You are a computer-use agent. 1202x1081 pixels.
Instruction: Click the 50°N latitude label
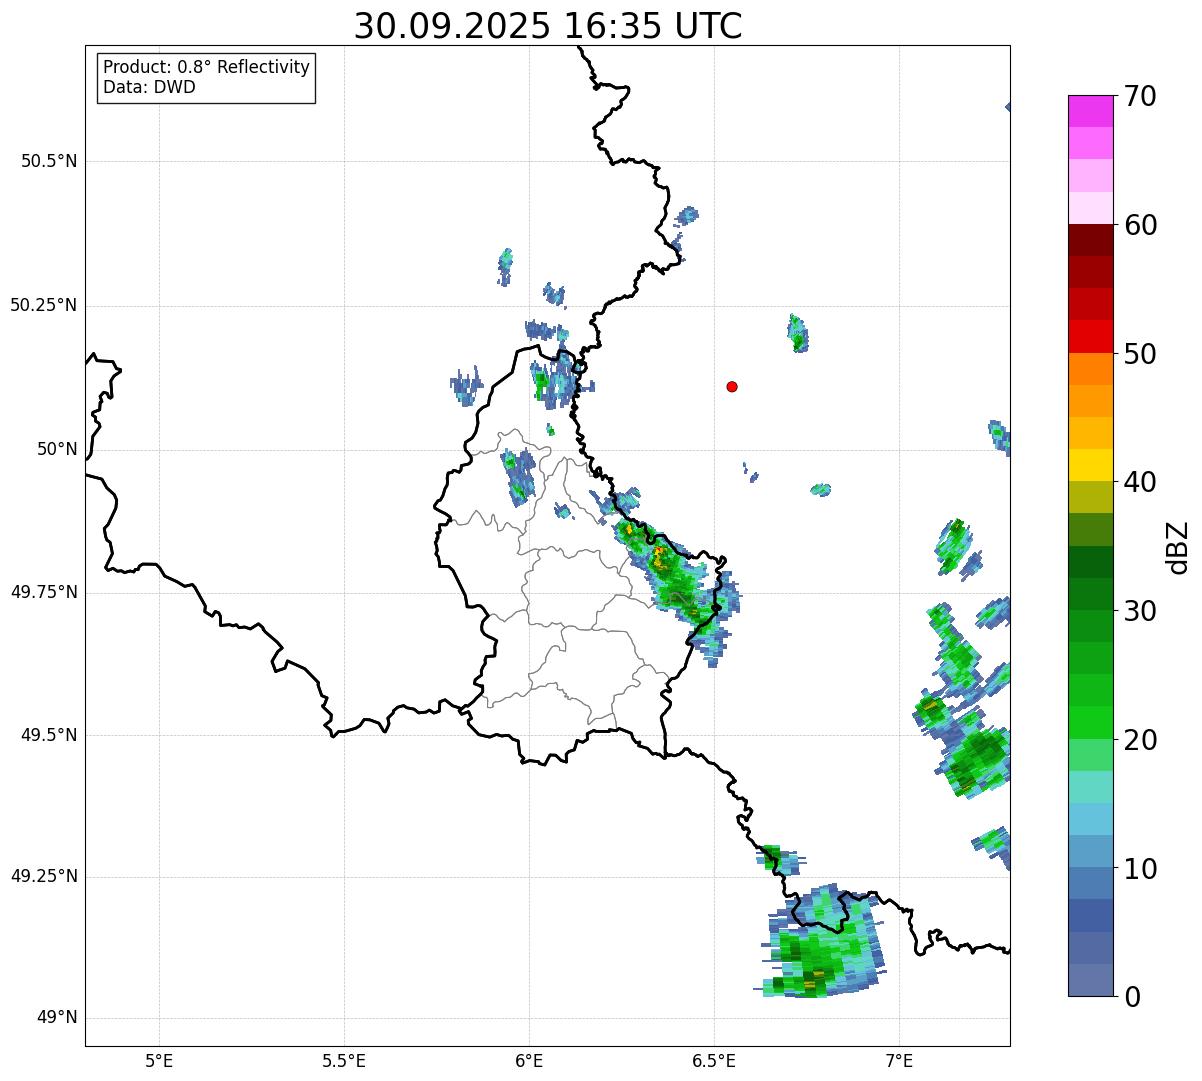point(57,449)
